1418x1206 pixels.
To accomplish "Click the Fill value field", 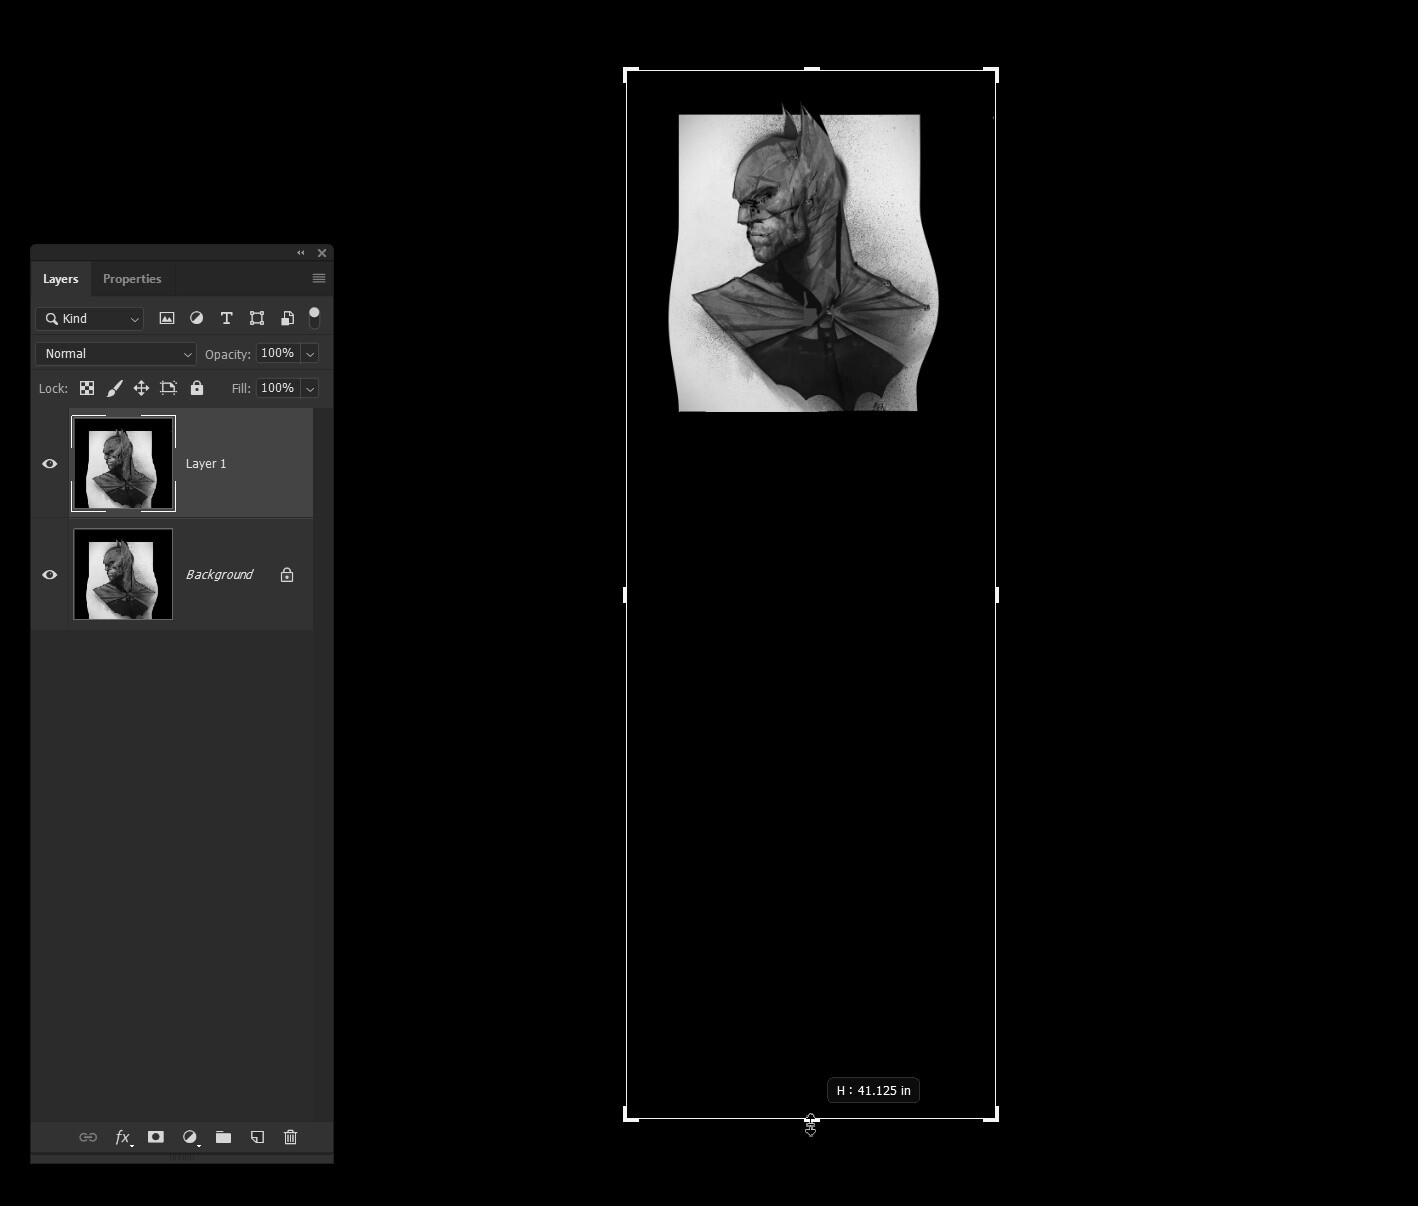I will 278,388.
